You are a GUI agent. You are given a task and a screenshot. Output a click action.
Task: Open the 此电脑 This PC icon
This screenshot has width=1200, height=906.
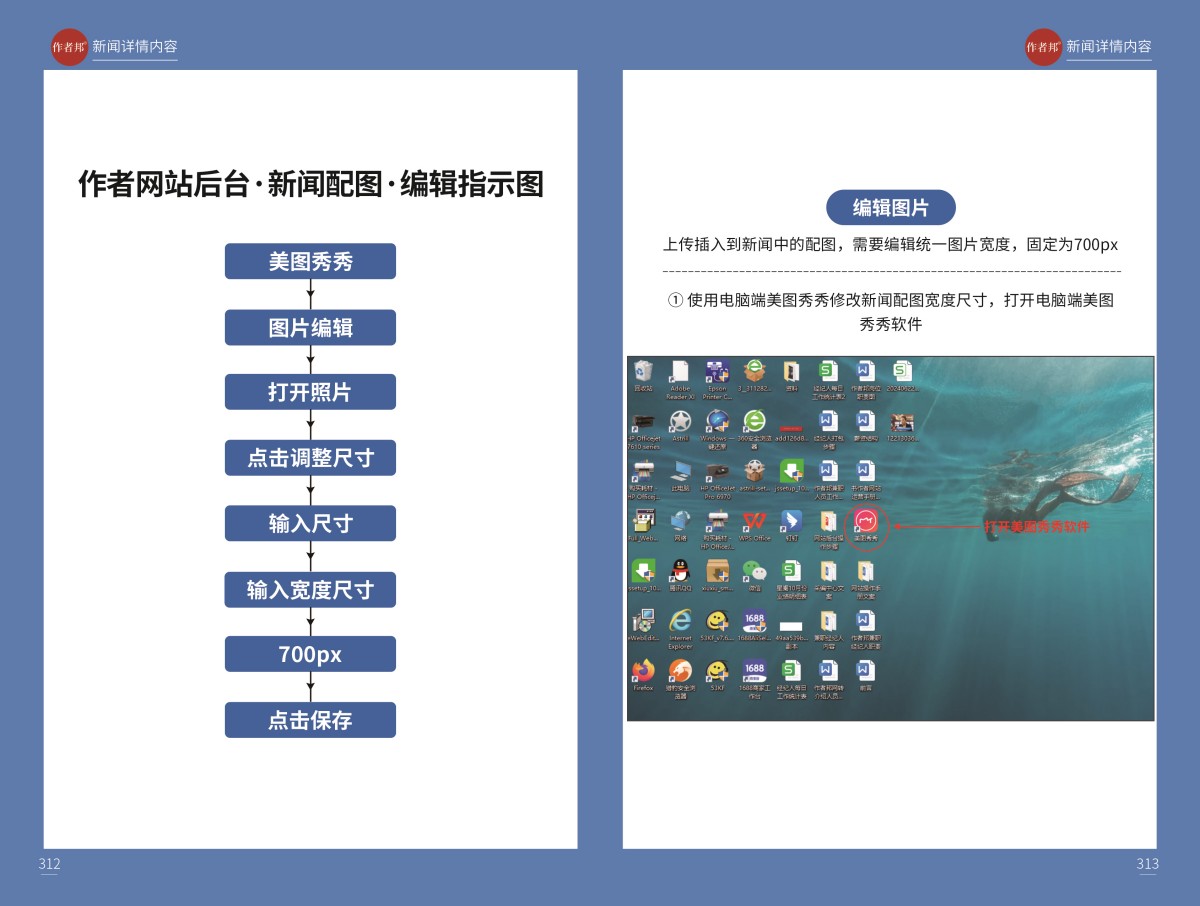pyautogui.click(x=680, y=471)
